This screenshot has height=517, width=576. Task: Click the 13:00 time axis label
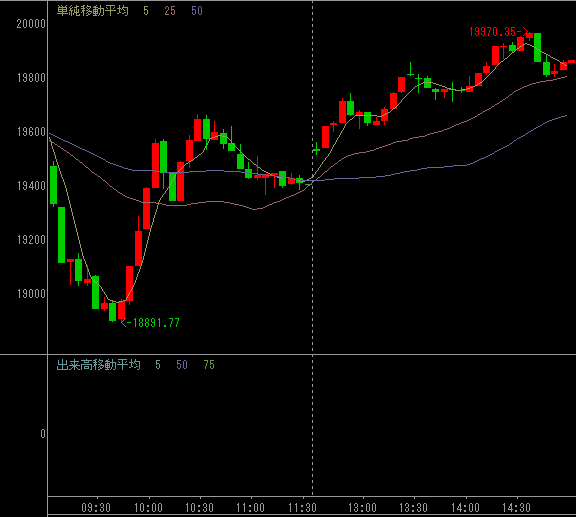[362, 508]
